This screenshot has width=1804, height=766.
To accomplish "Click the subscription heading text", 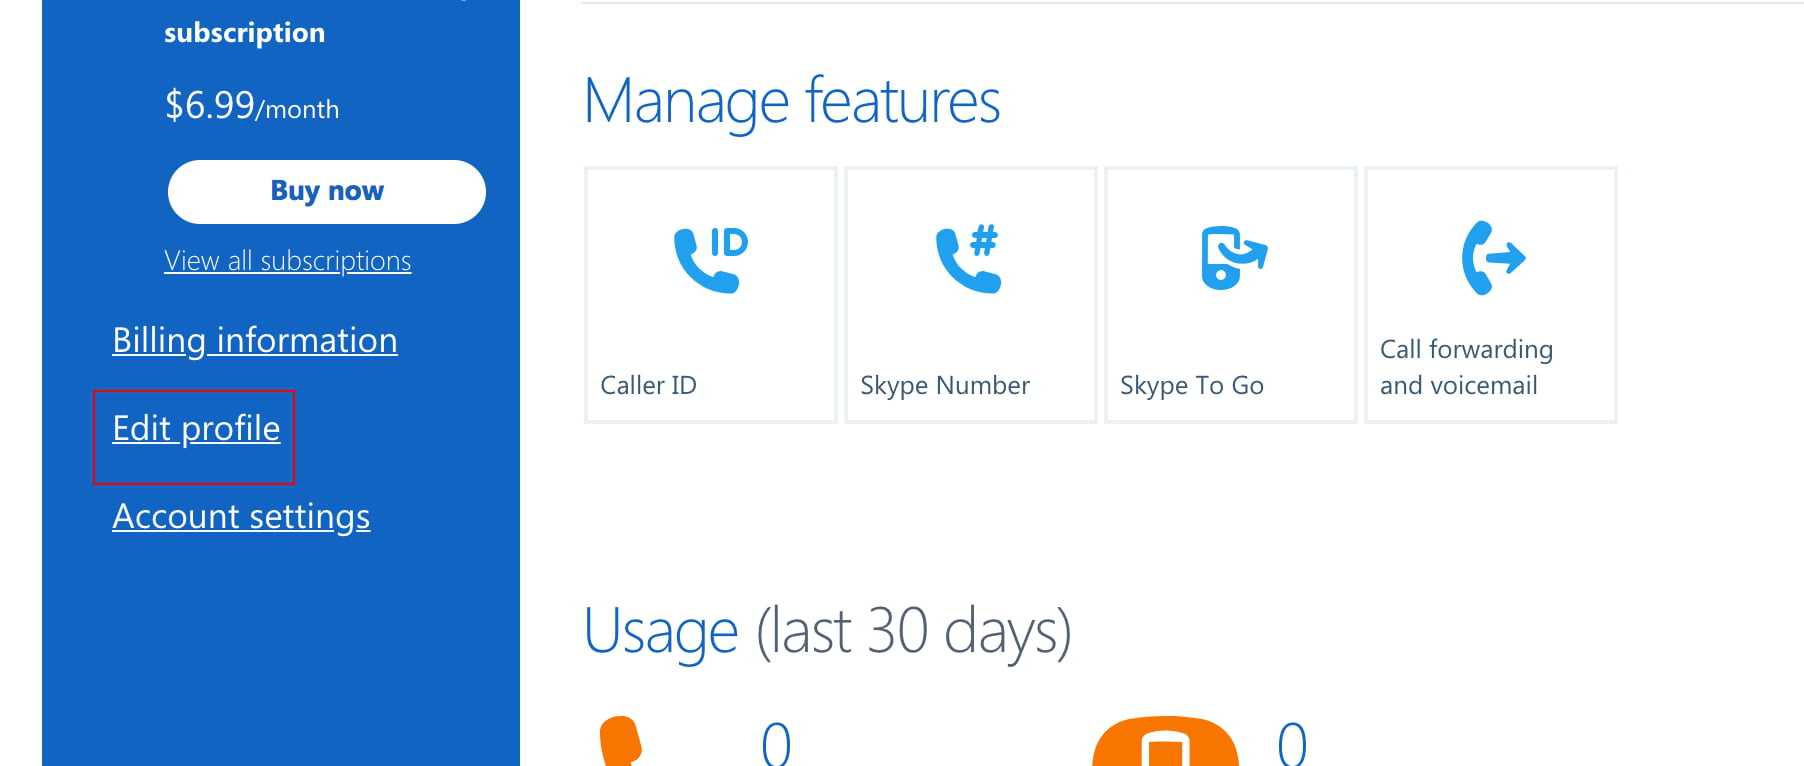I will pyautogui.click(x=245, y=33).
